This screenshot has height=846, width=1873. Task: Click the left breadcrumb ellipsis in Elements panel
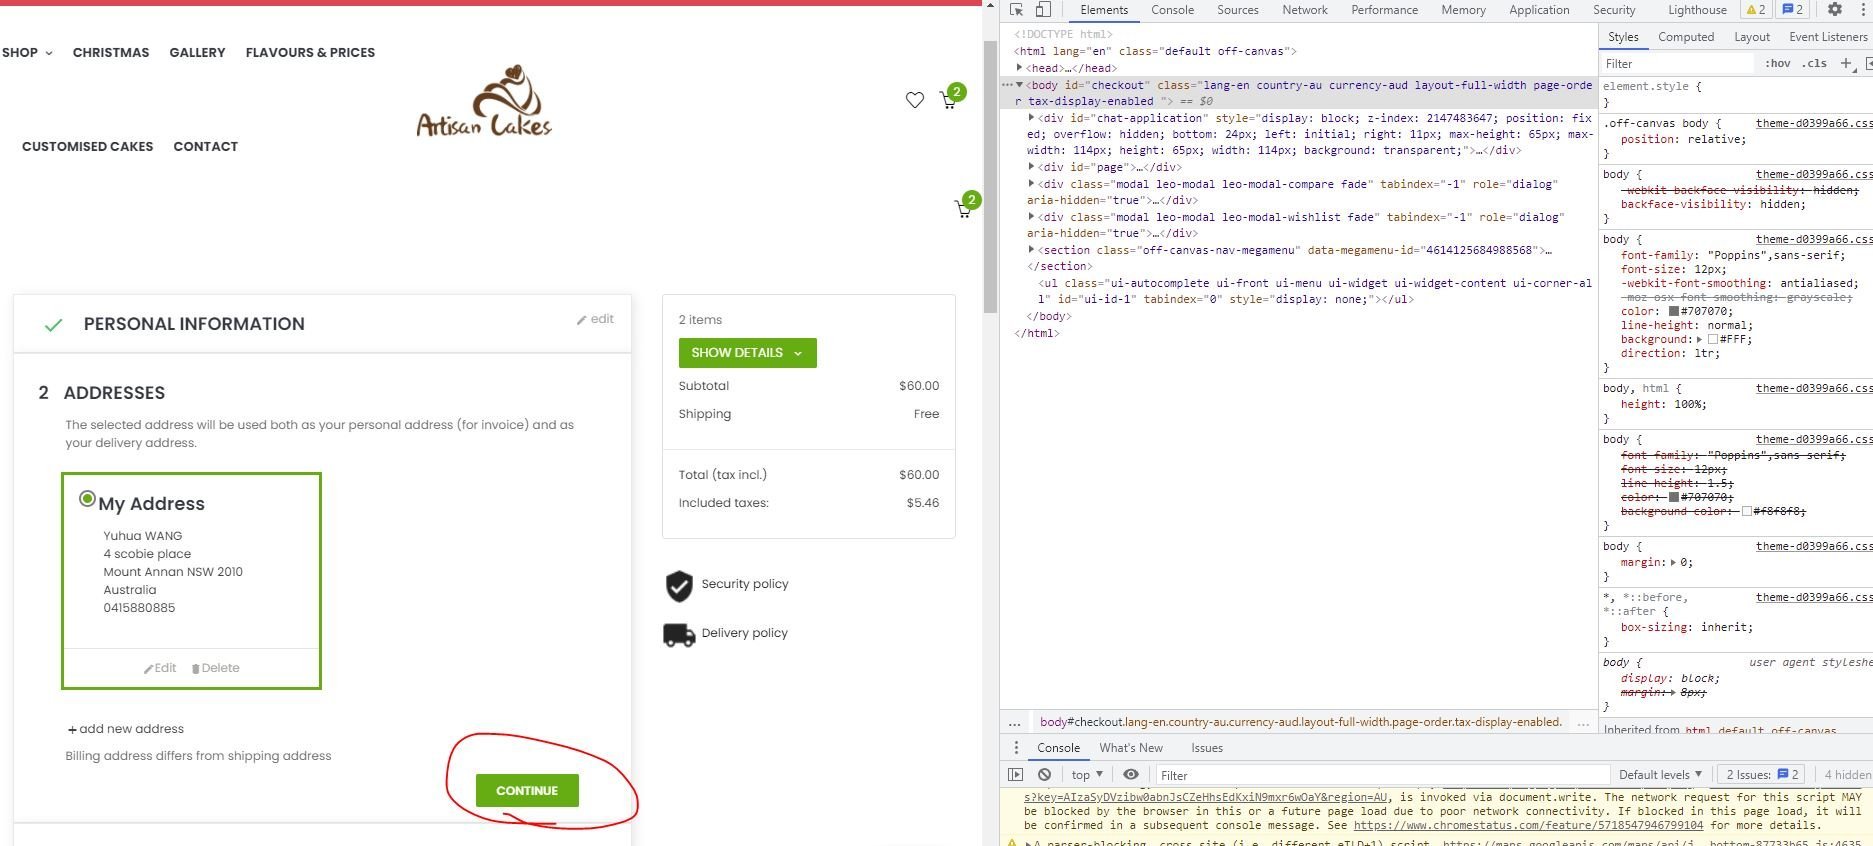pyautogui.click(x=1014, y=722)
